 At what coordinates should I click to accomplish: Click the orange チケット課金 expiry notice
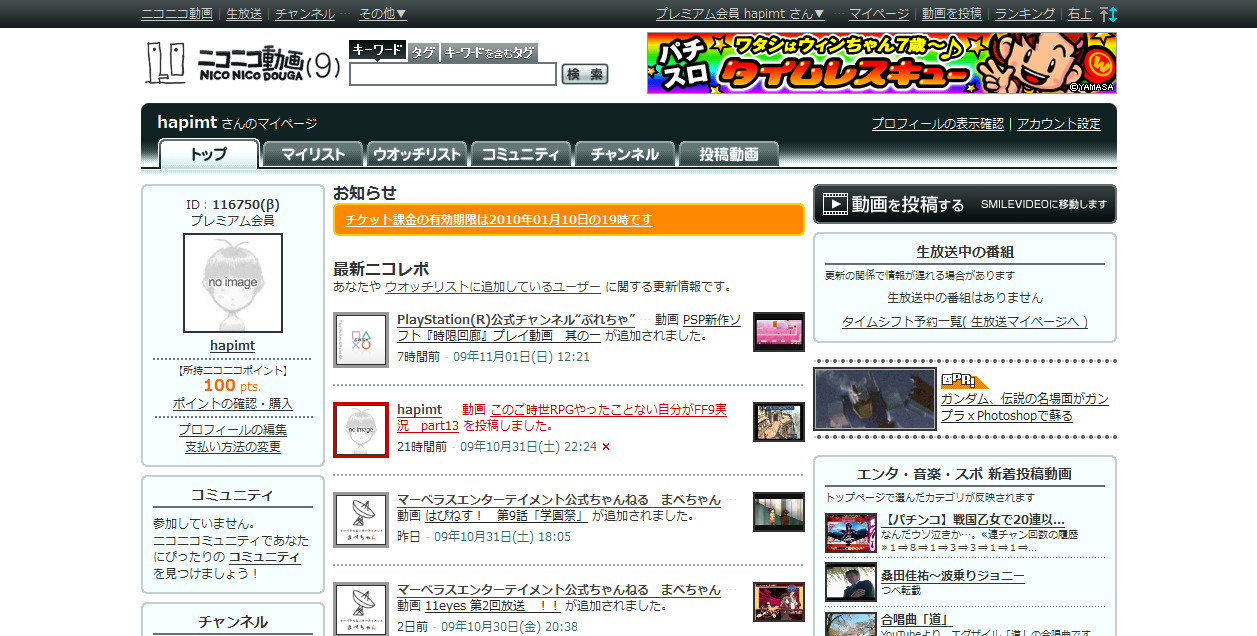(x=569, y=220)
